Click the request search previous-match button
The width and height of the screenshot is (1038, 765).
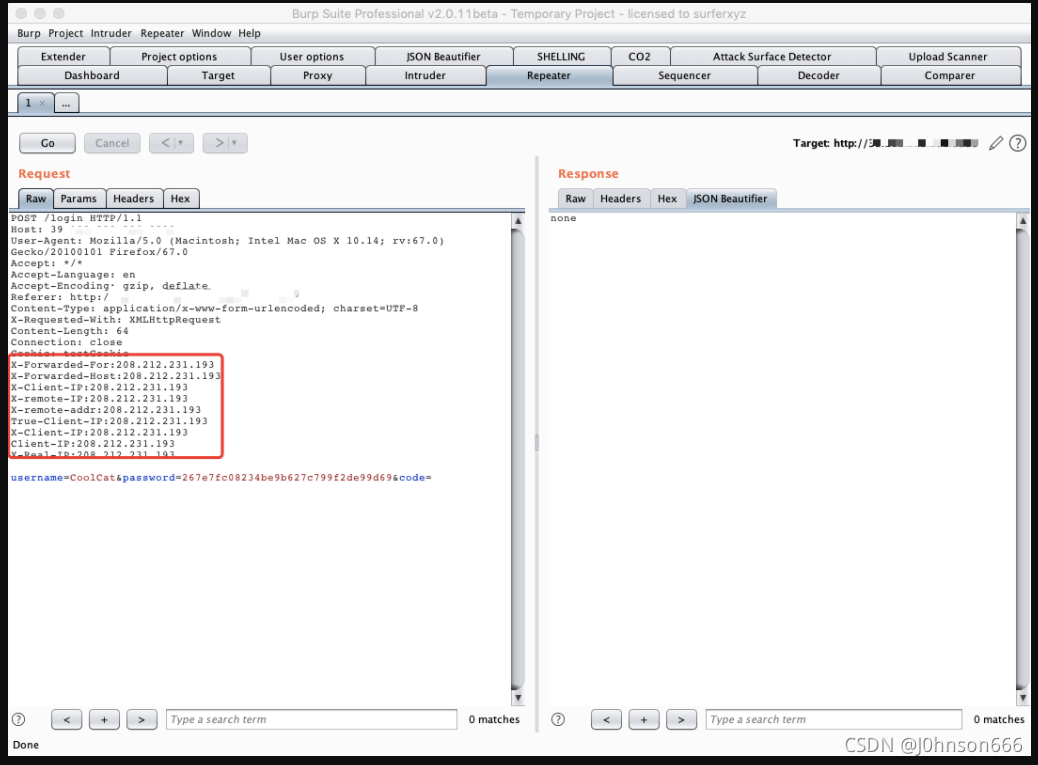pyautogui.click(x=67, y=719)
